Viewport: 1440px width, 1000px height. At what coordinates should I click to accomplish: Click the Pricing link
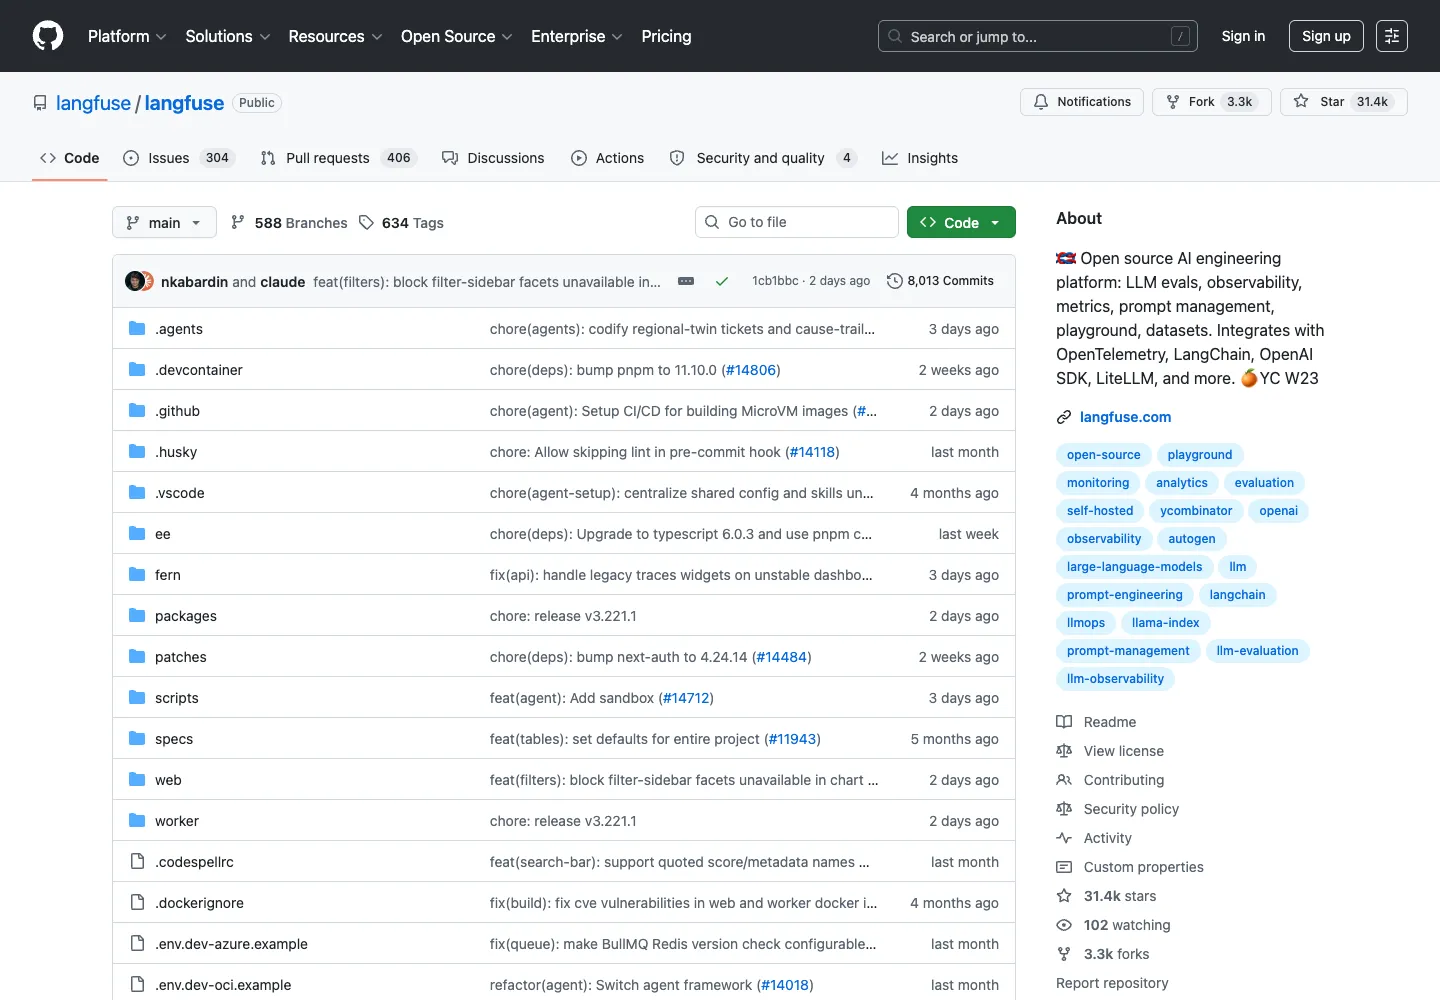click(666, 36)
